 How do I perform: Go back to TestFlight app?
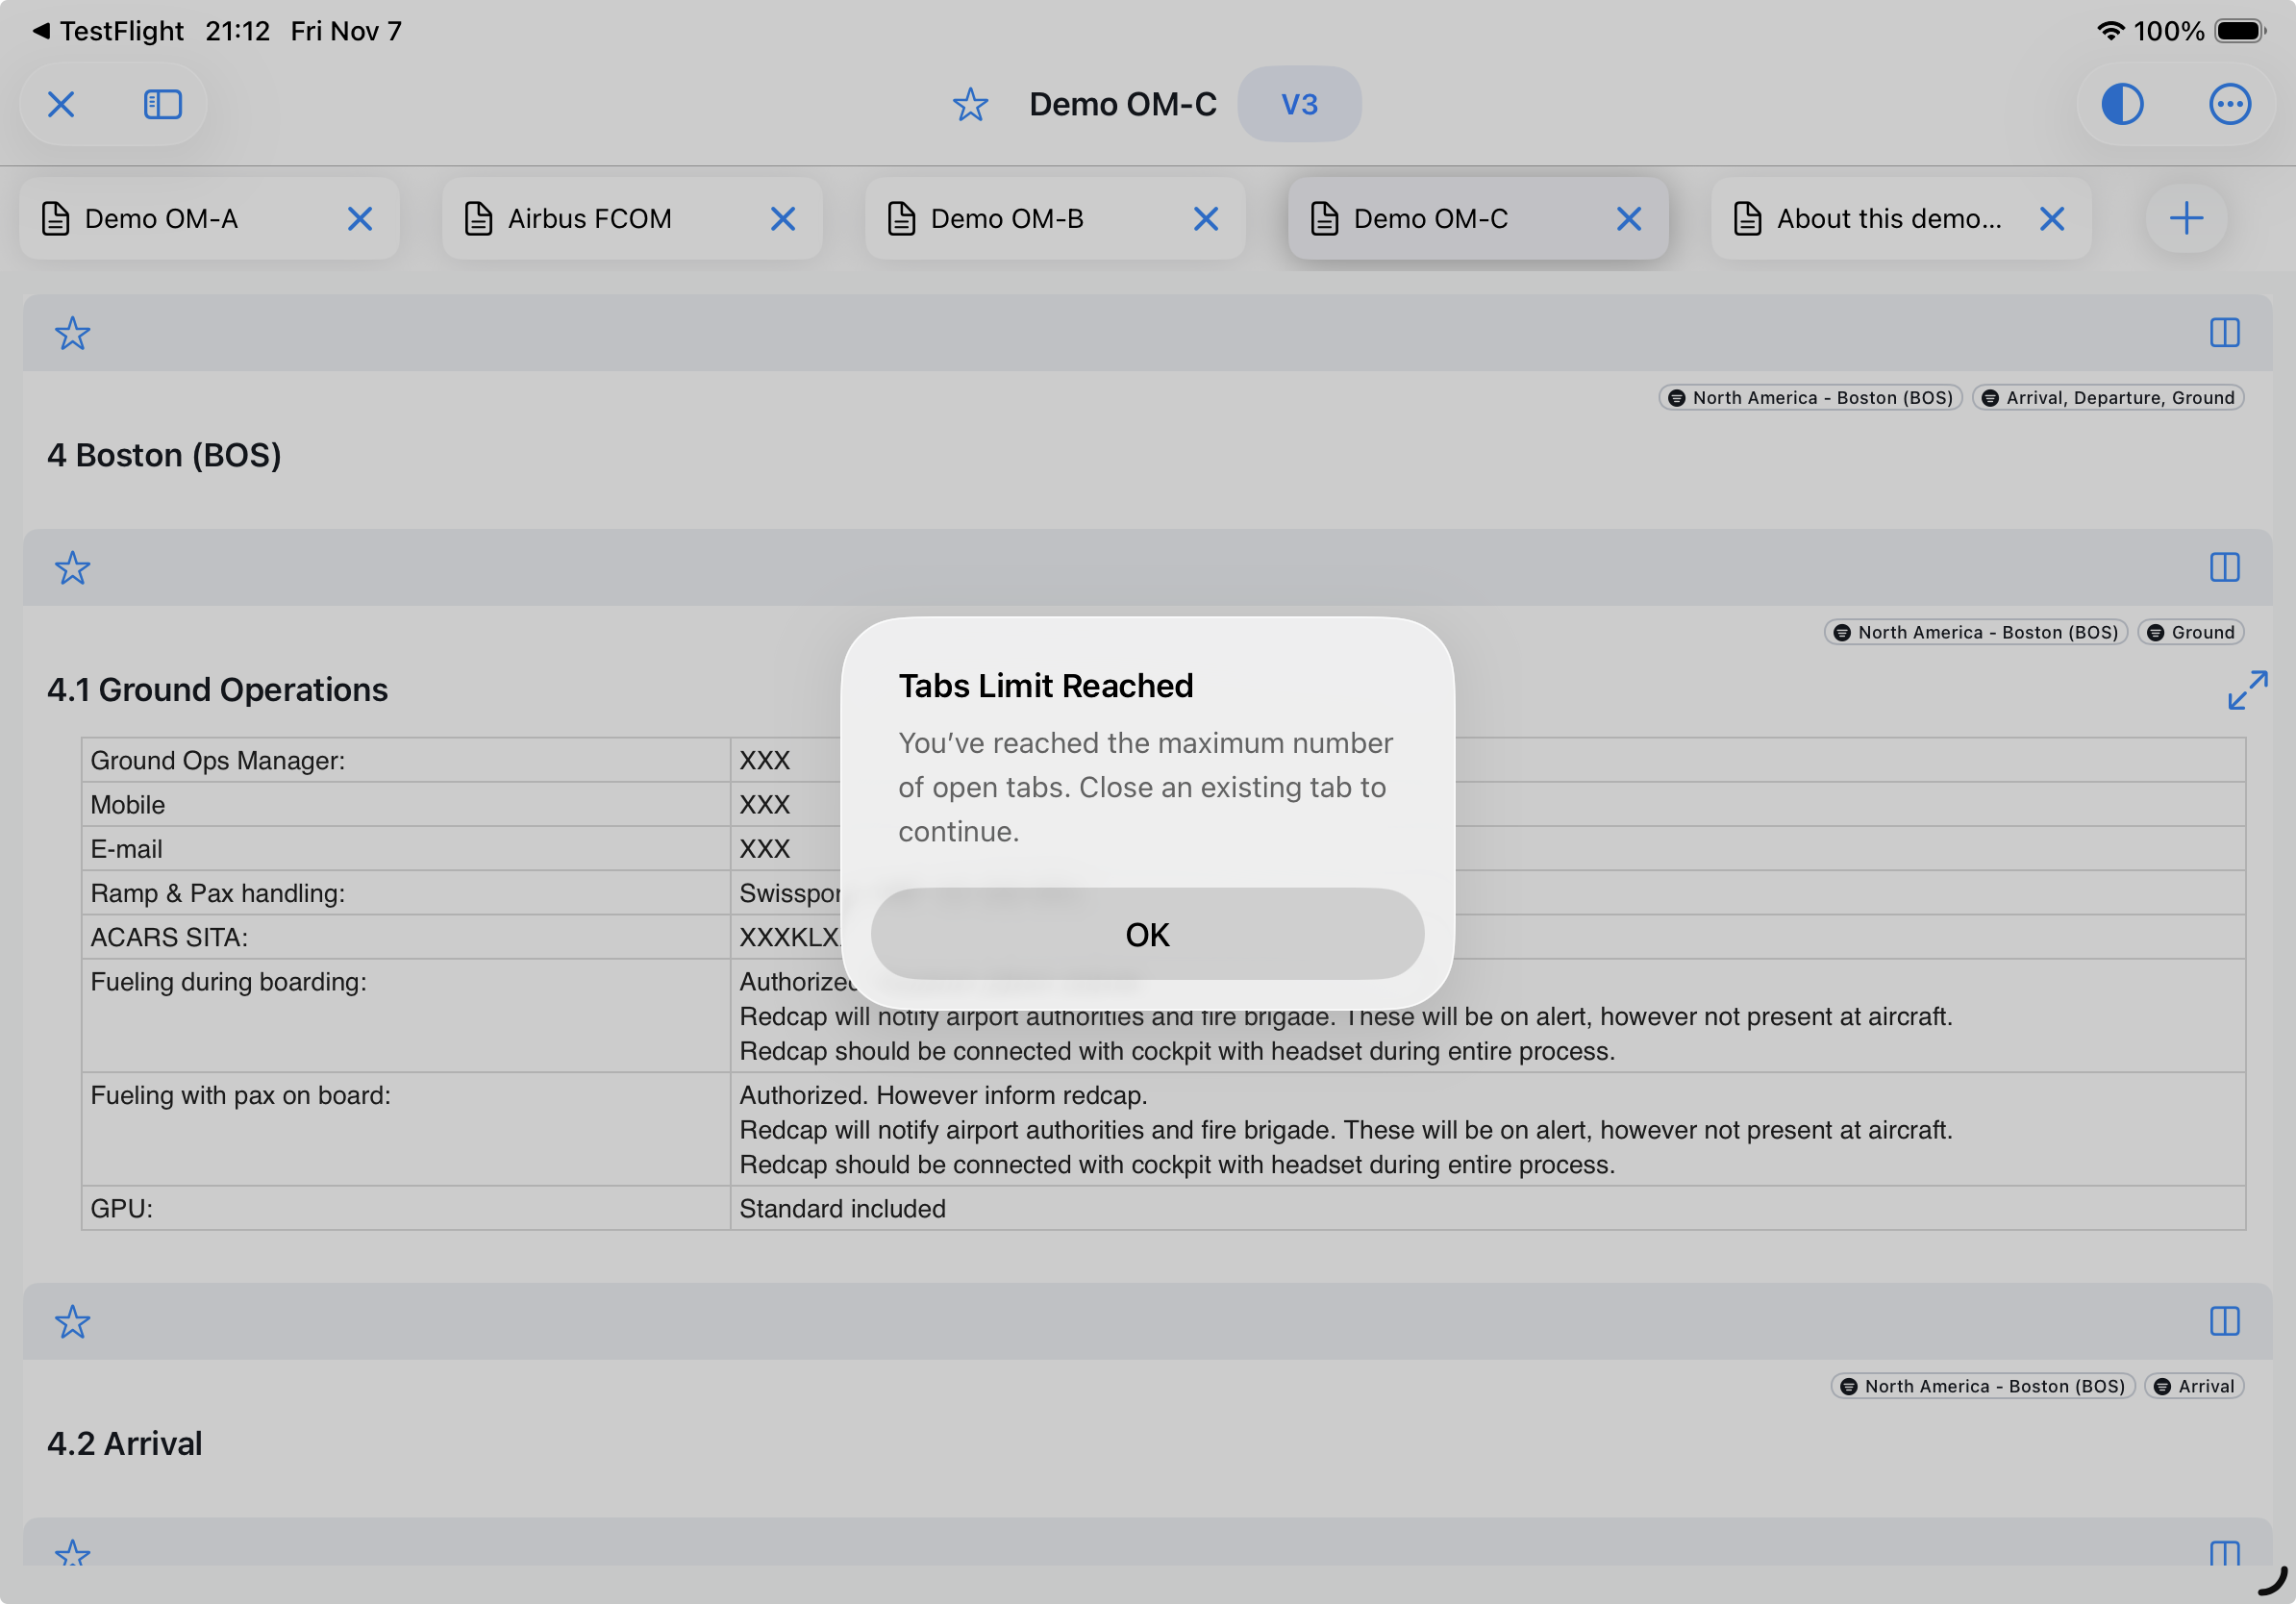point(108,31)
